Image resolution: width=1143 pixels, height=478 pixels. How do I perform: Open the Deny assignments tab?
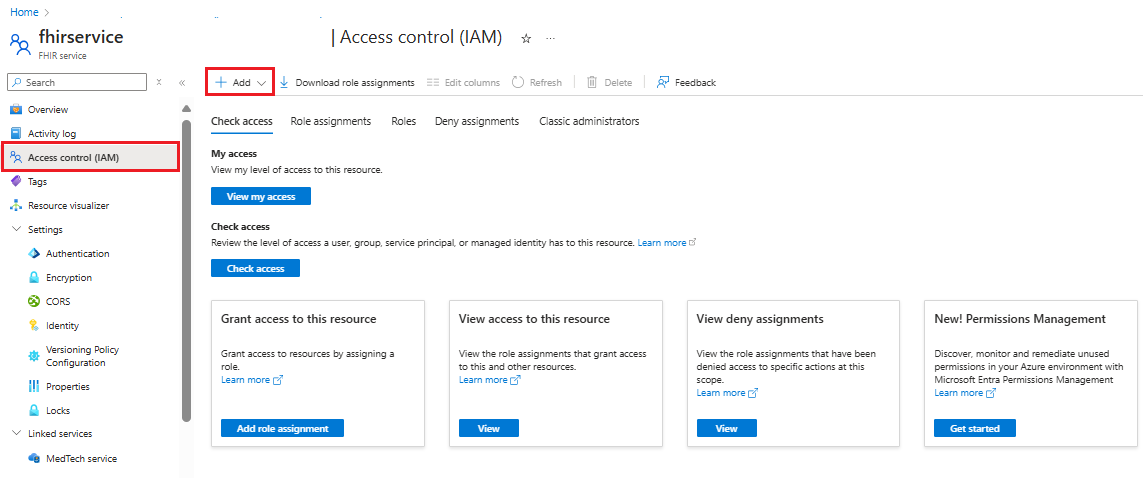tap(477, 121)
